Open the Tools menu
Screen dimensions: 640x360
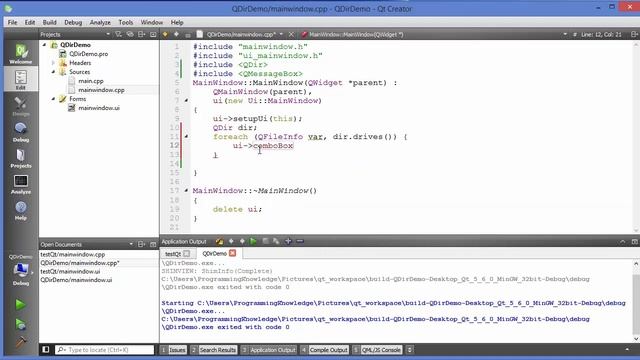[x=126, y=22]
